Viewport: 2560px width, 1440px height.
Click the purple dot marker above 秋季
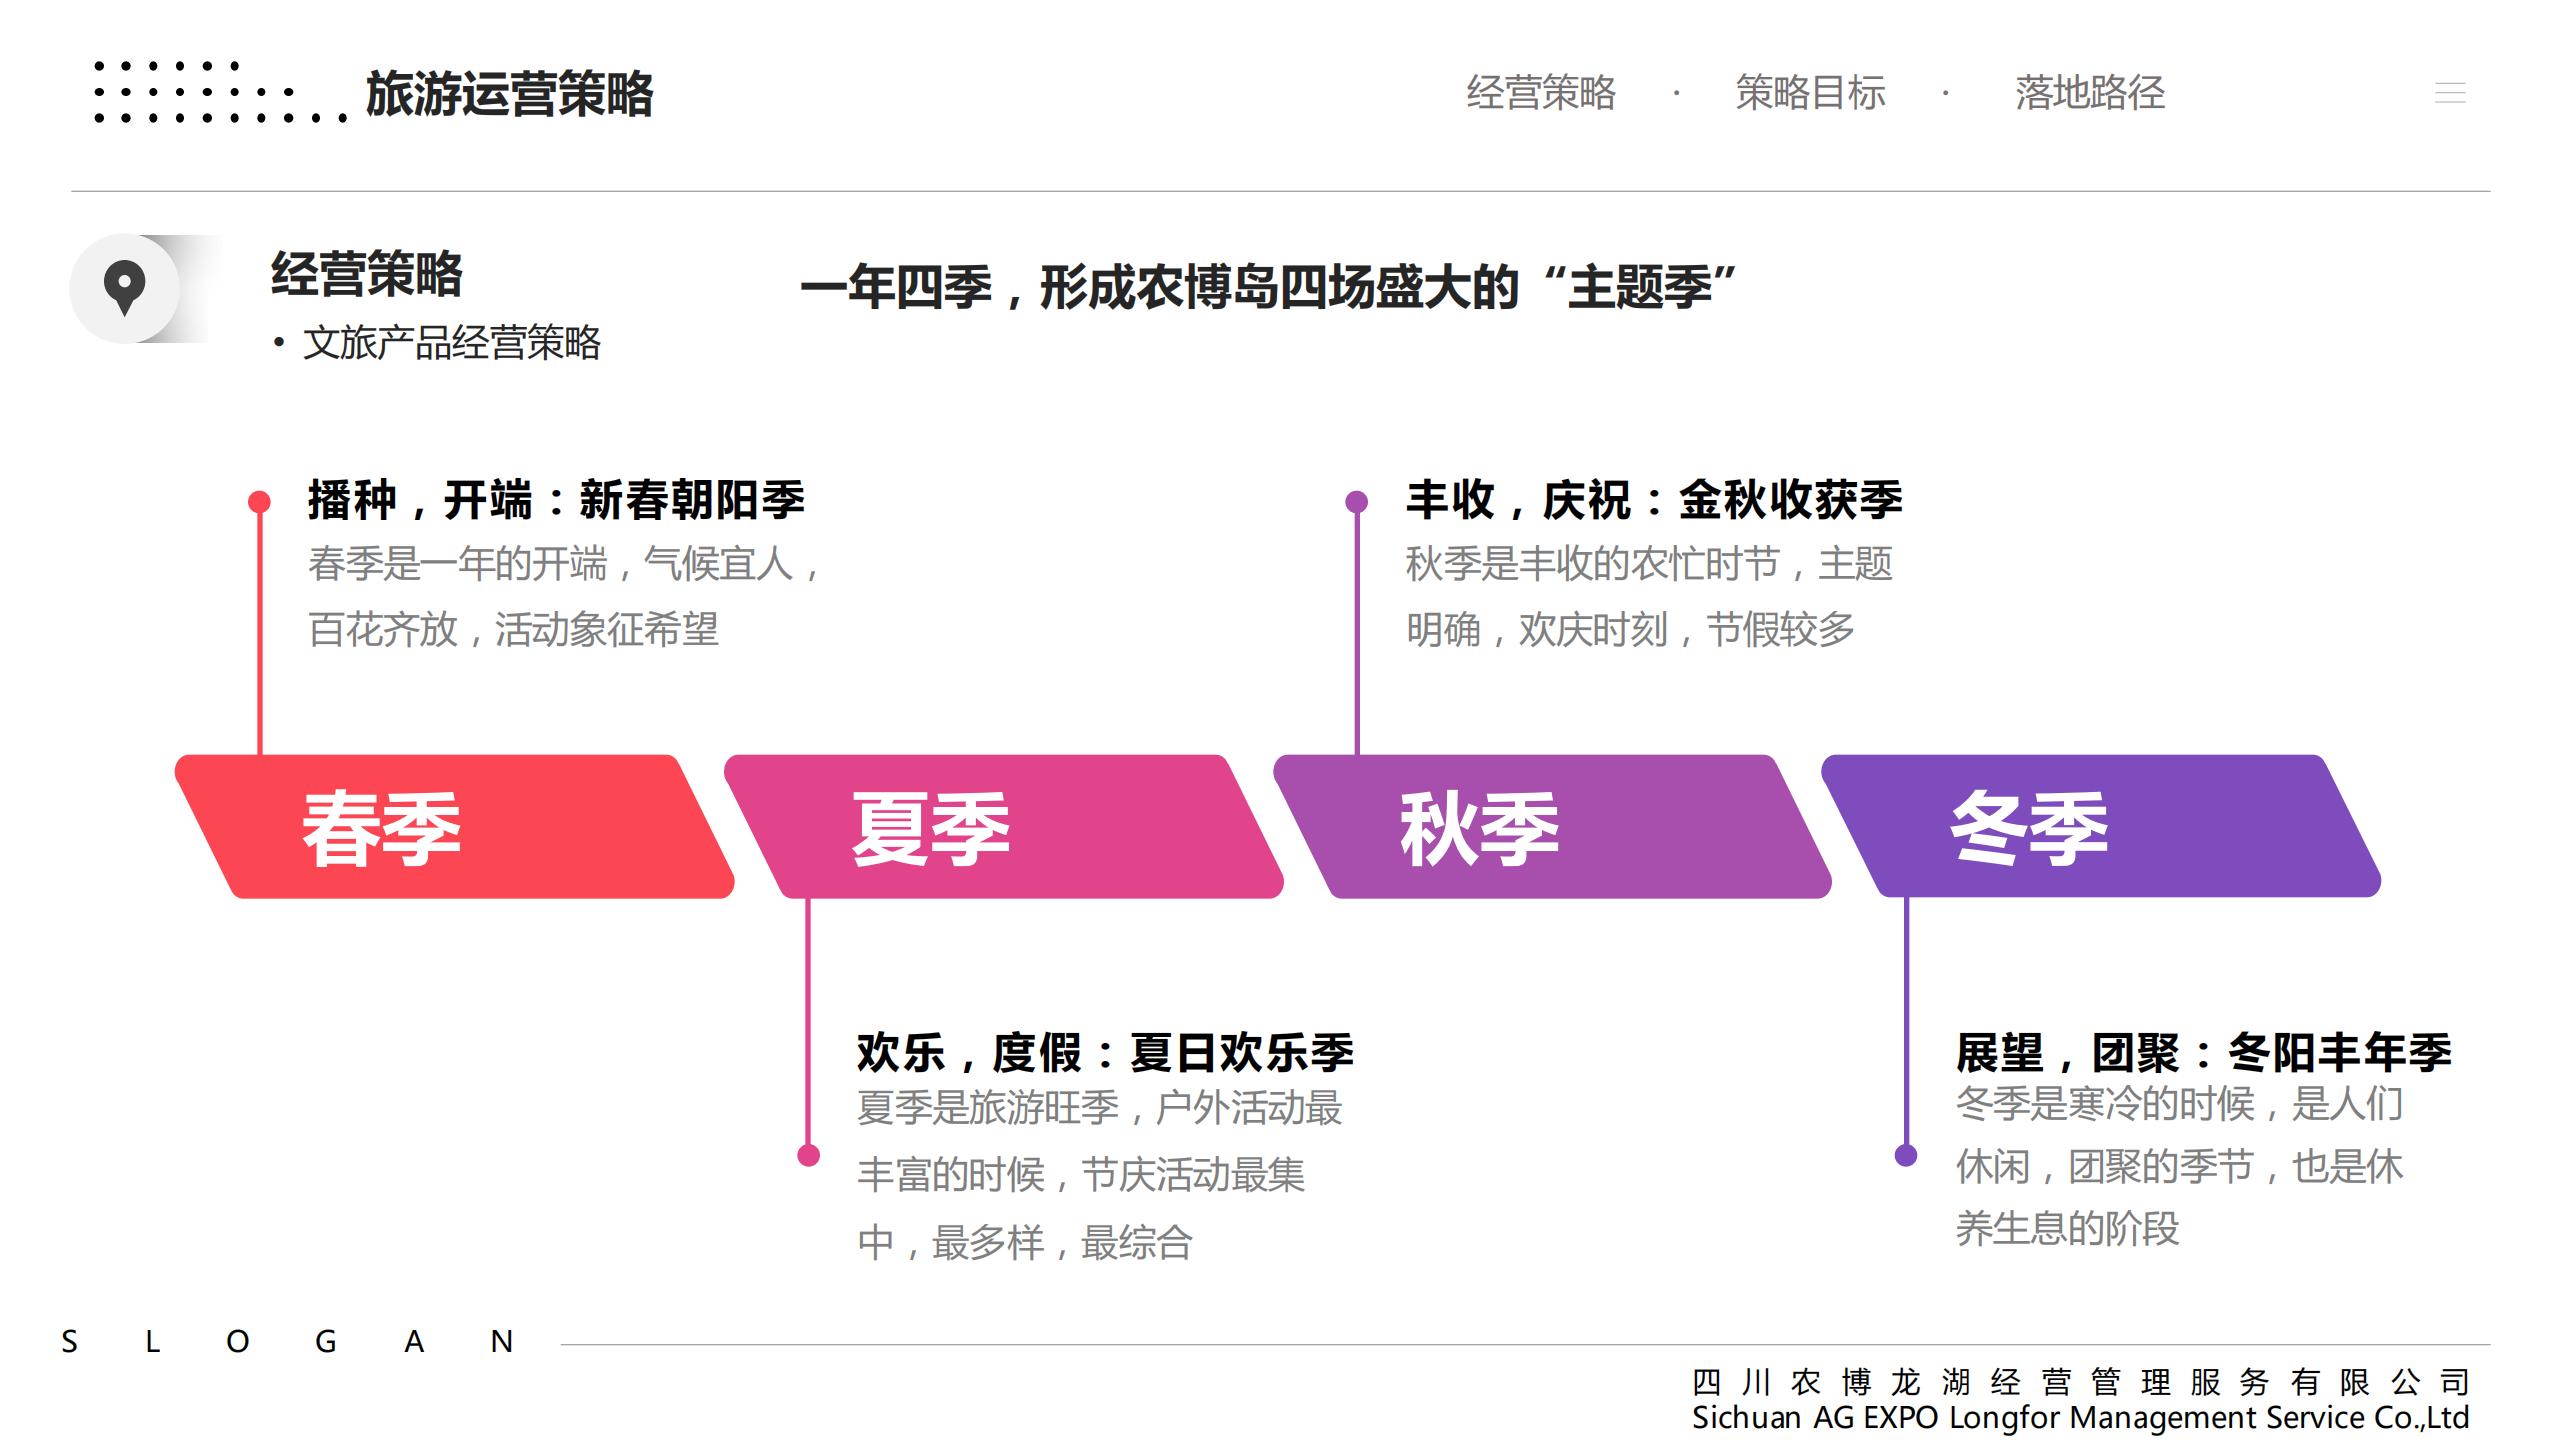pos(1356,501)
